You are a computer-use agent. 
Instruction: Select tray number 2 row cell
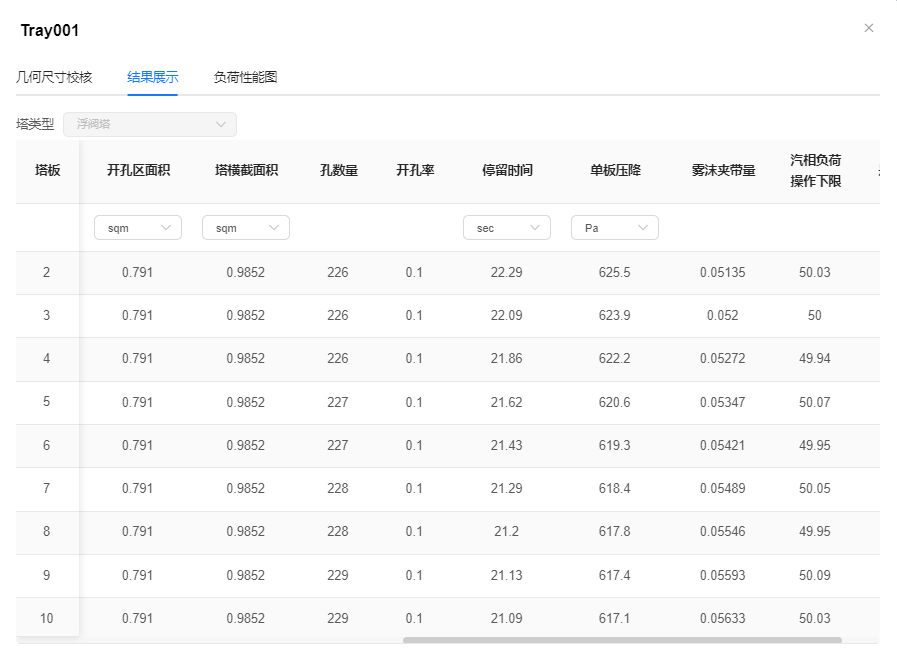[x=46, y=272]
